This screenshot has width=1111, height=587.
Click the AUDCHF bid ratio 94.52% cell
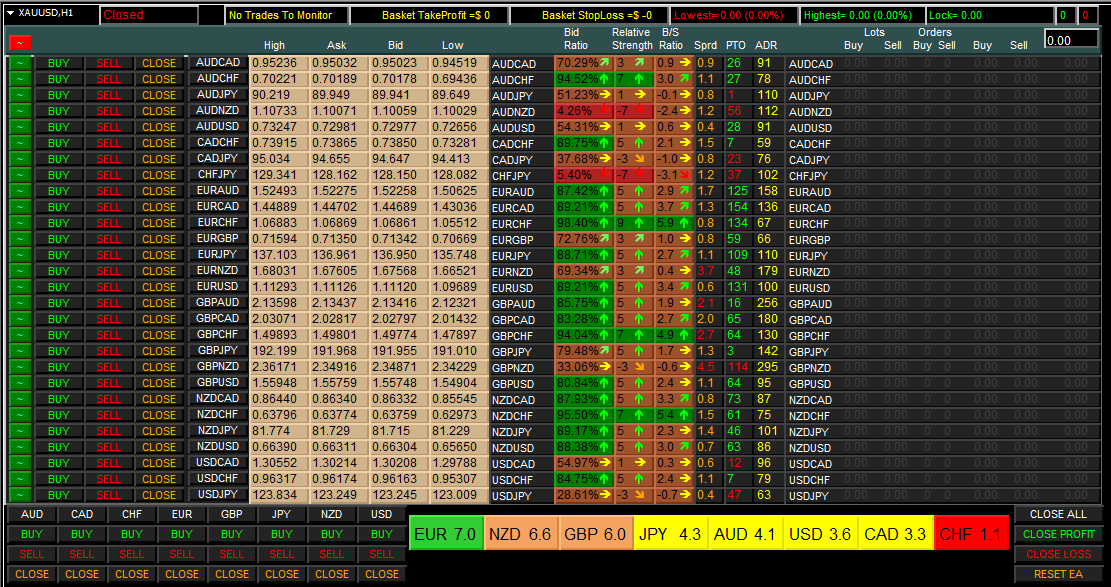click(x=584, y=79)
